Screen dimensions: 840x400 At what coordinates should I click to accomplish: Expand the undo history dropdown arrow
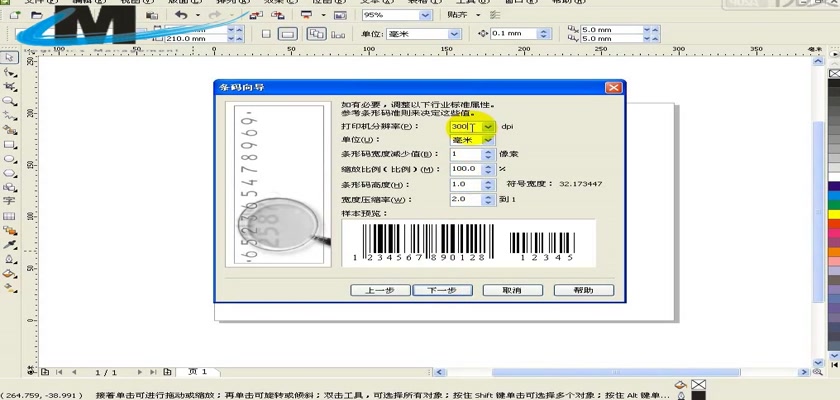point(198,15)
